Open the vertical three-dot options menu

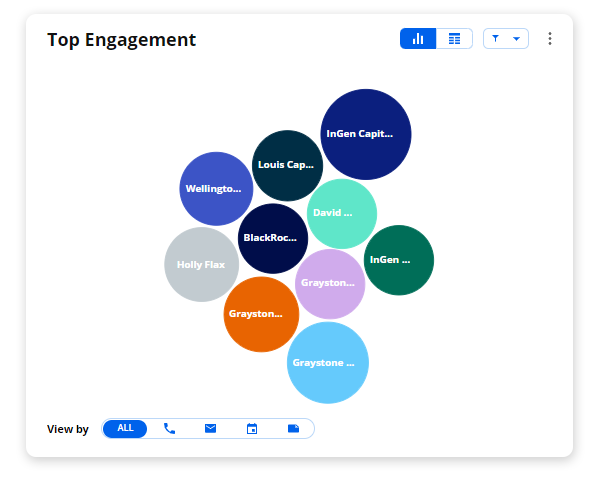(550, 39)
